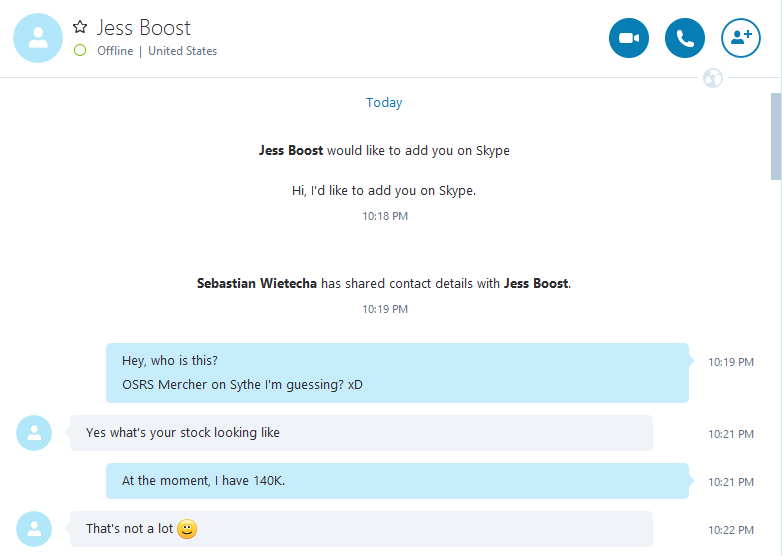Toggle the favorite star next to Jess Boost
The image size is (782, 556).
[80, 27]
